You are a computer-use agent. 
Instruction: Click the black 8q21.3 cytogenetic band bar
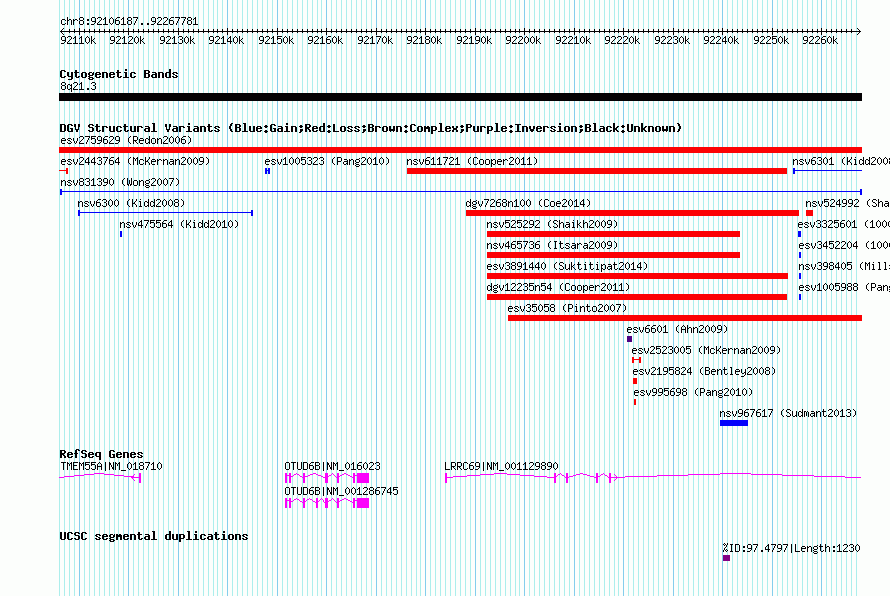[x=460, y=97]
